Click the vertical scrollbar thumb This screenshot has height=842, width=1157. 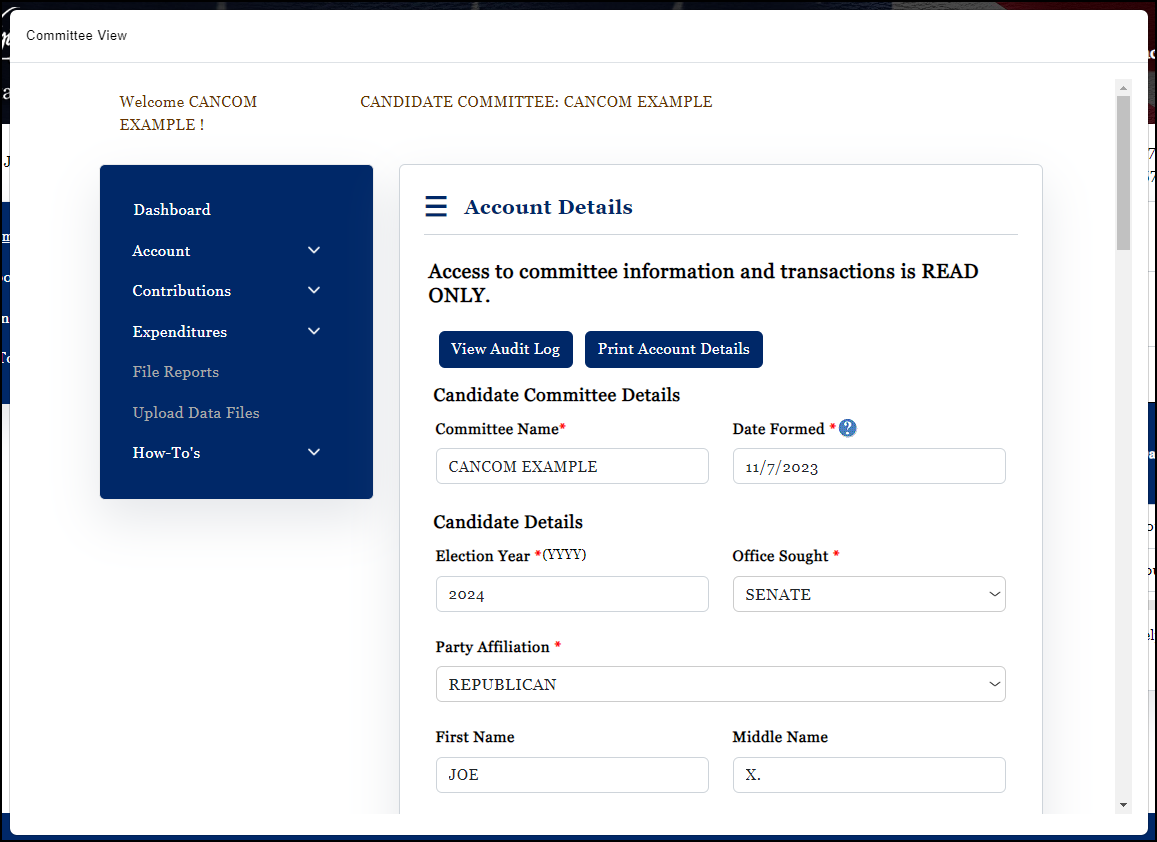1123,170
